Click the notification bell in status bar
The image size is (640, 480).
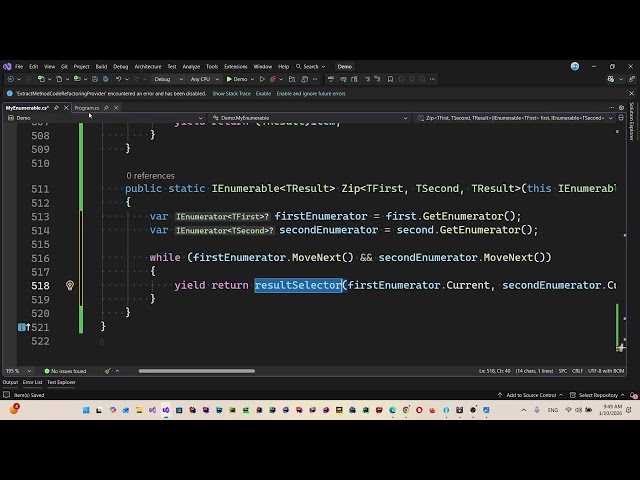(630, 395)
